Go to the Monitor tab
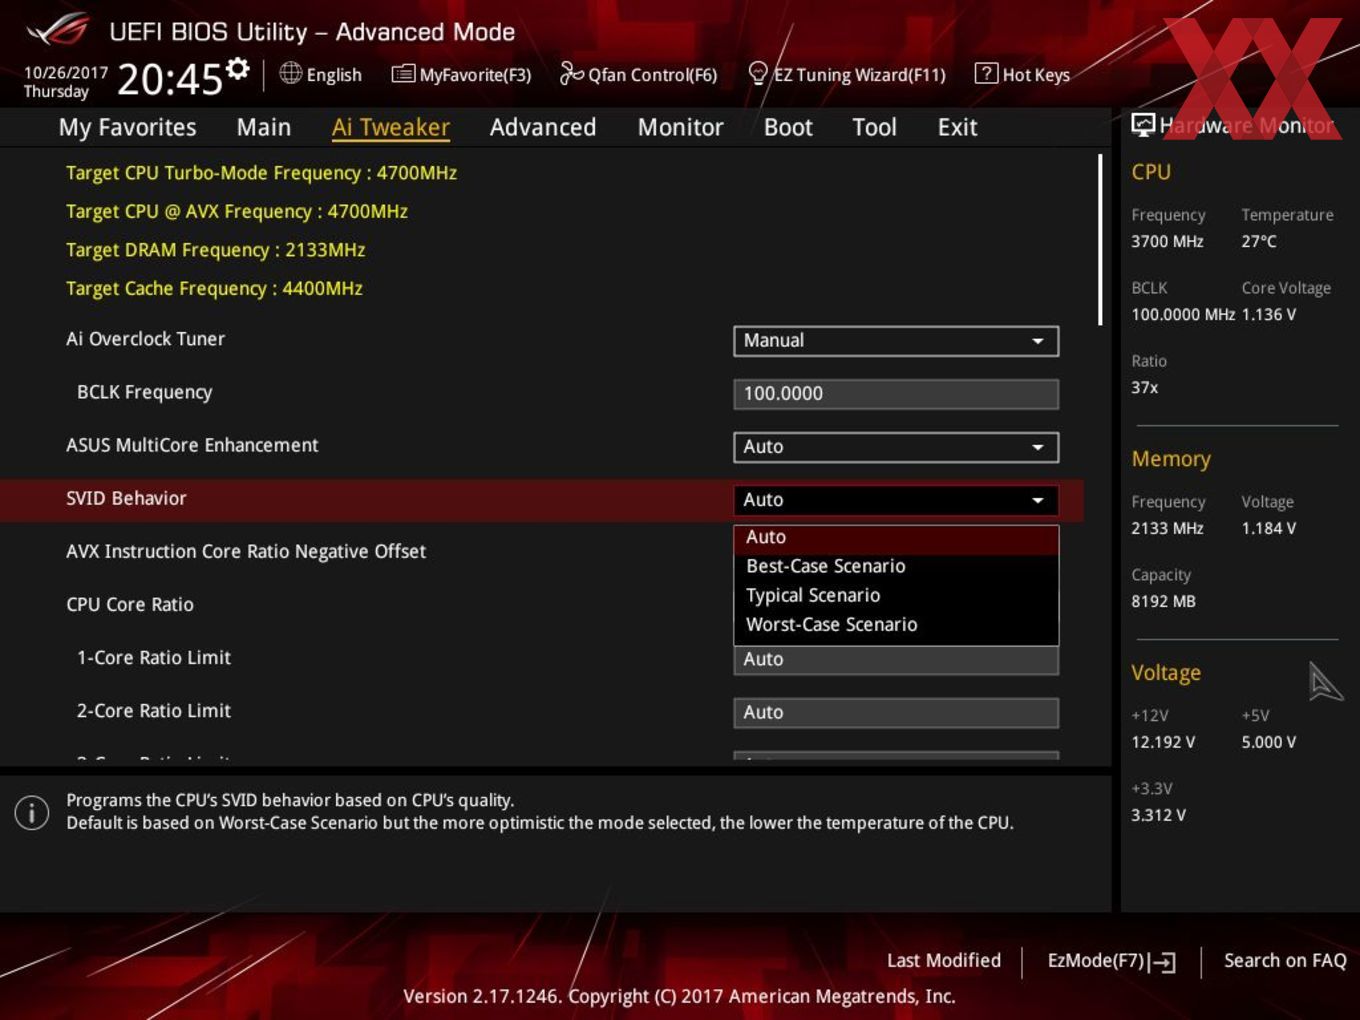 [681, 127]
